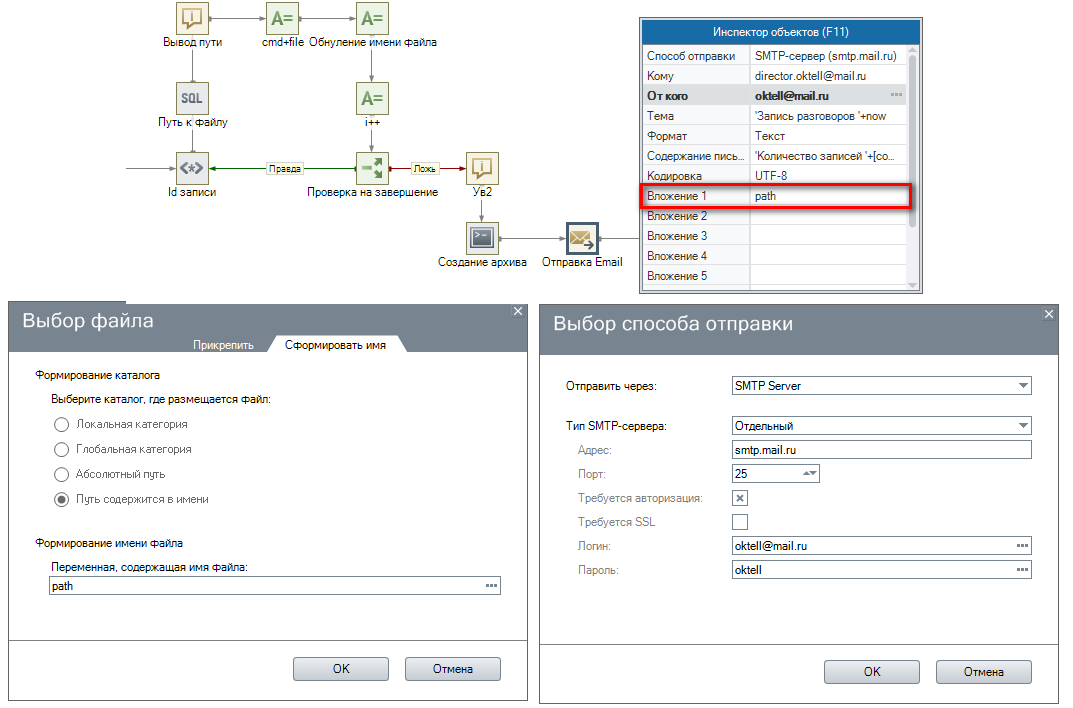
Task: Select the 'Вывод пути' notification block icon
Action: pos(192,18)
